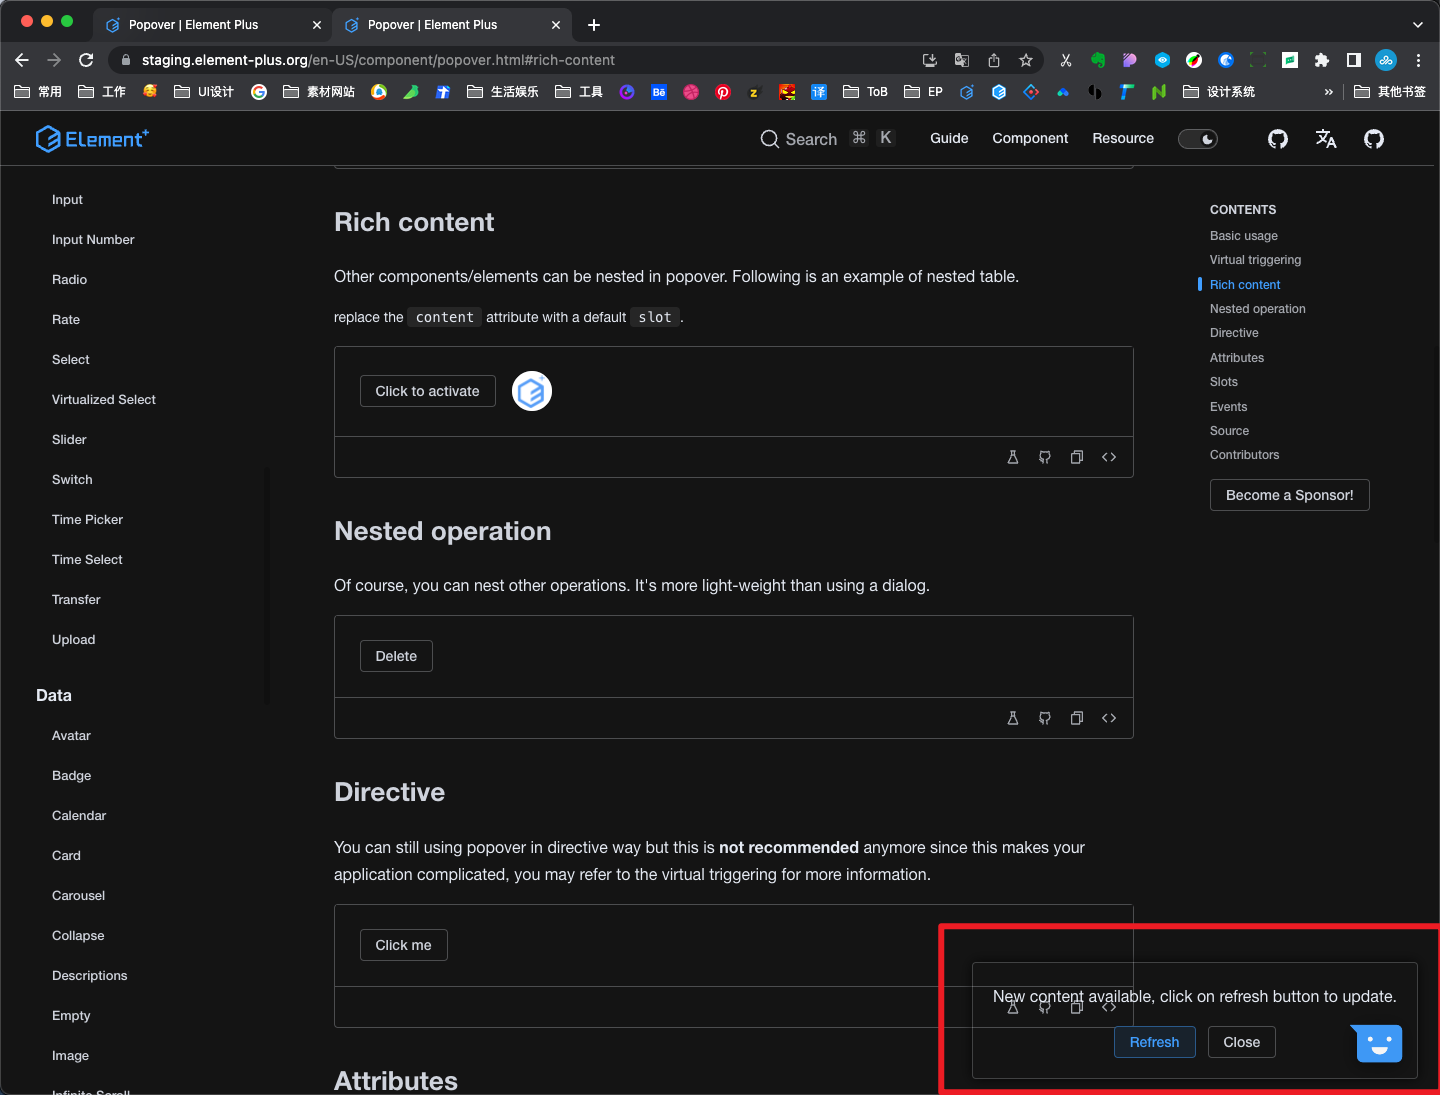Edit on GitHub icon in Nested operation demo
1440x1095 pixels.
tap(1045, 718)
